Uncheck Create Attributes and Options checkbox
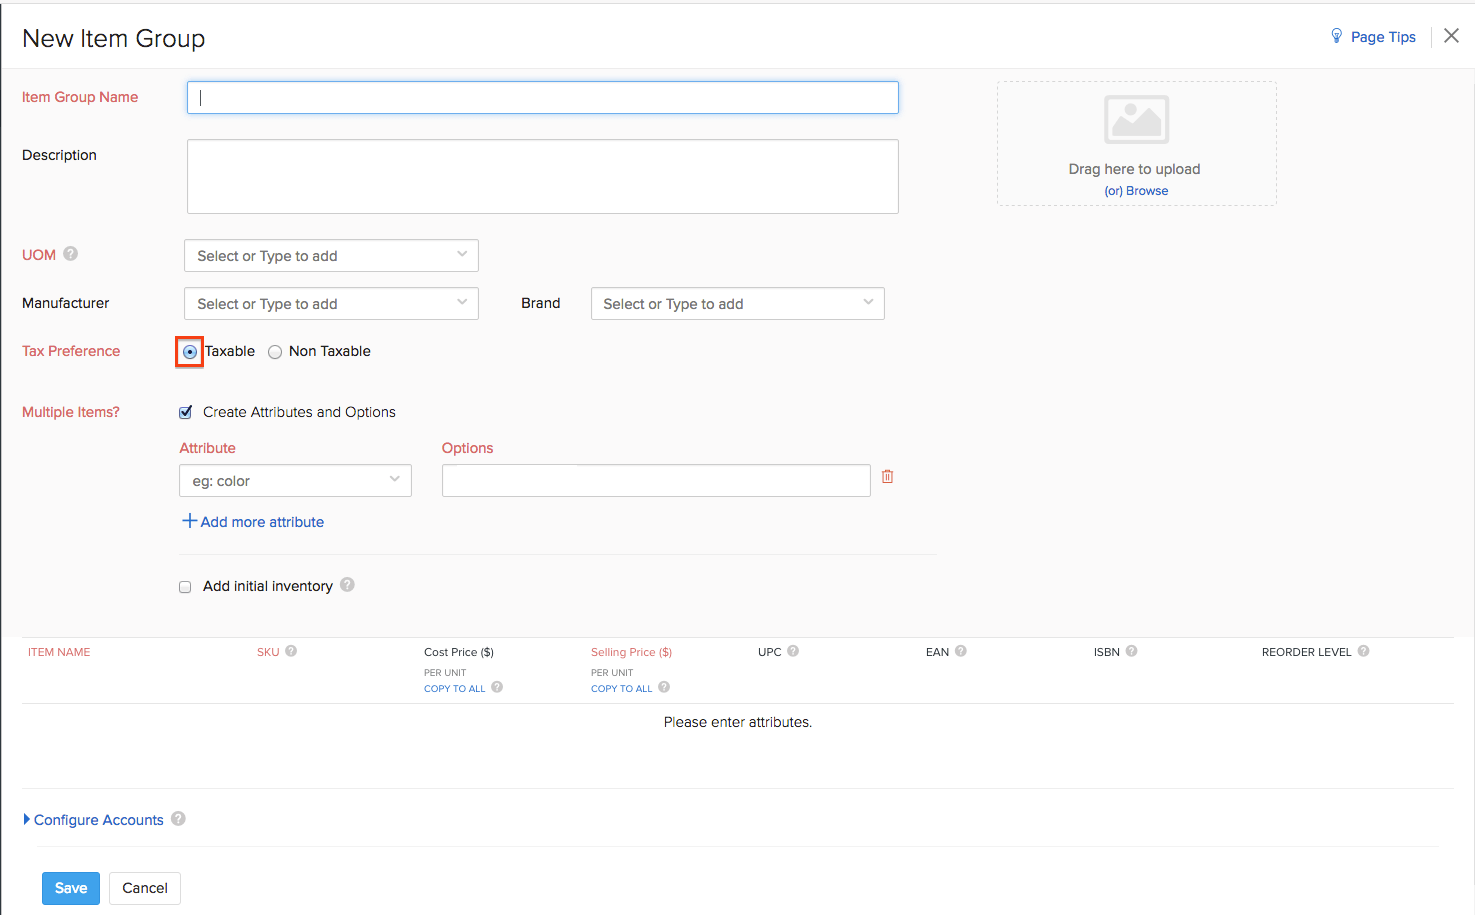The height and width of the screenshot is (915, 1475). point(185,412)
